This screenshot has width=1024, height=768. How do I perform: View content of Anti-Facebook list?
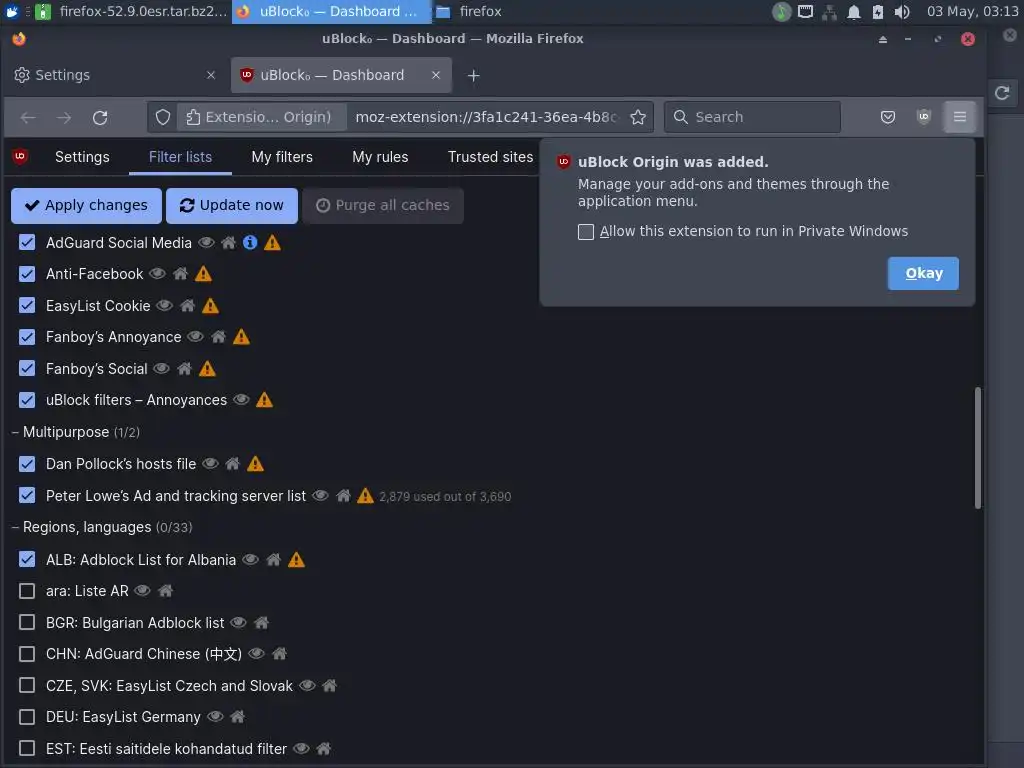[x=157, y=274]
